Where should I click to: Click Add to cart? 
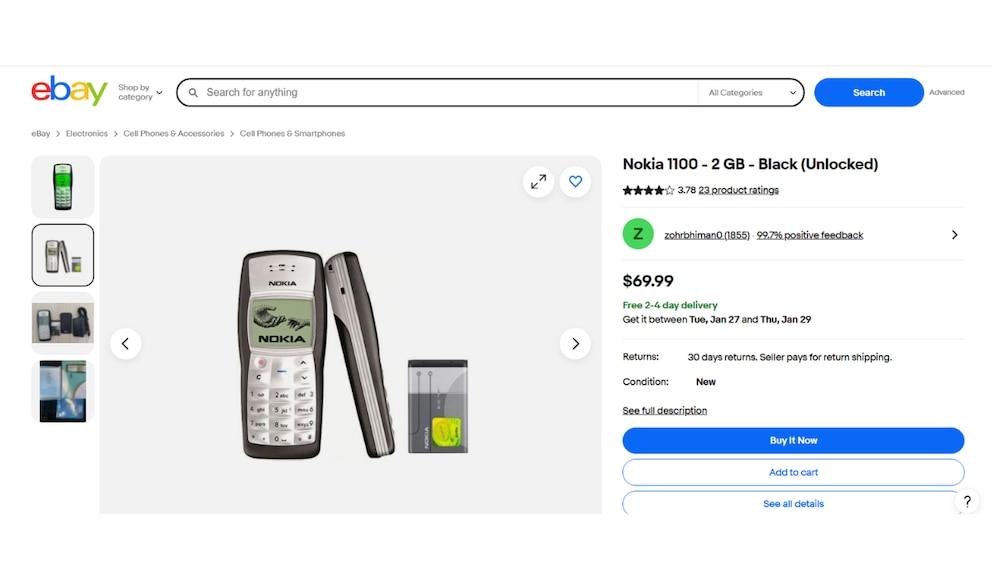click(793, 472)
